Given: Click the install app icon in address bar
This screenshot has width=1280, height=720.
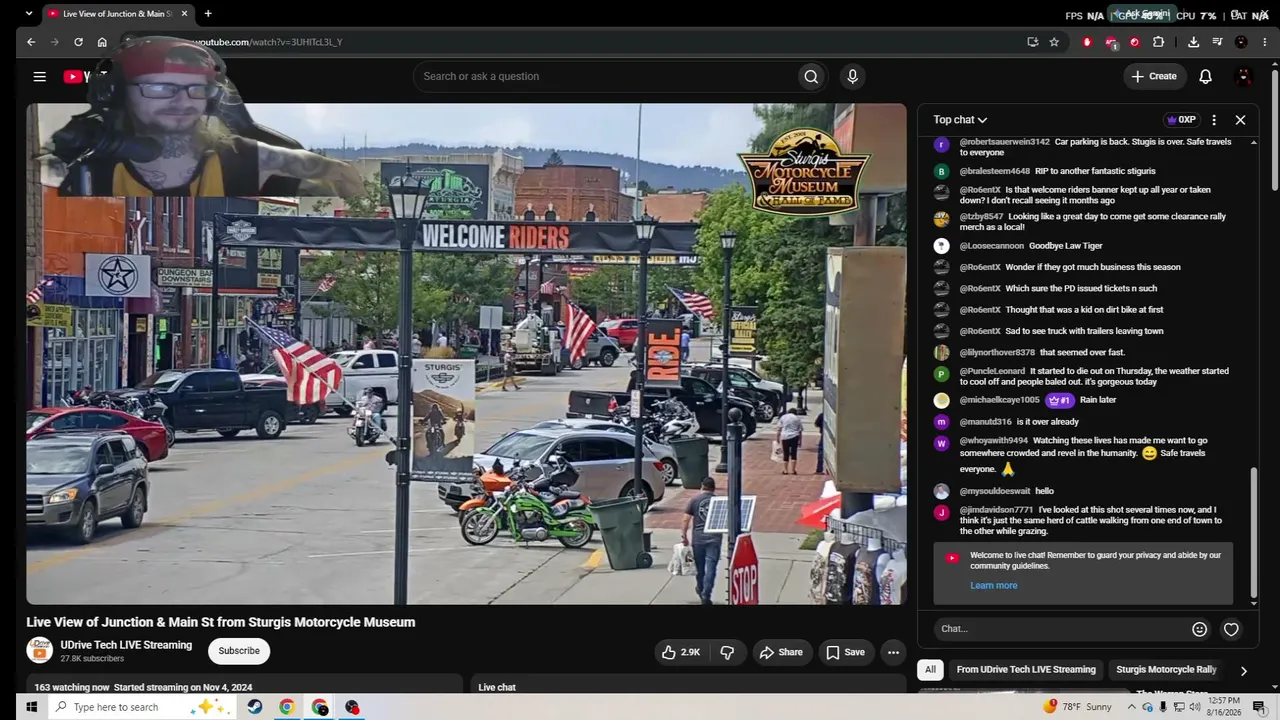Looking at the screenshot, I should pos(1033,42).
